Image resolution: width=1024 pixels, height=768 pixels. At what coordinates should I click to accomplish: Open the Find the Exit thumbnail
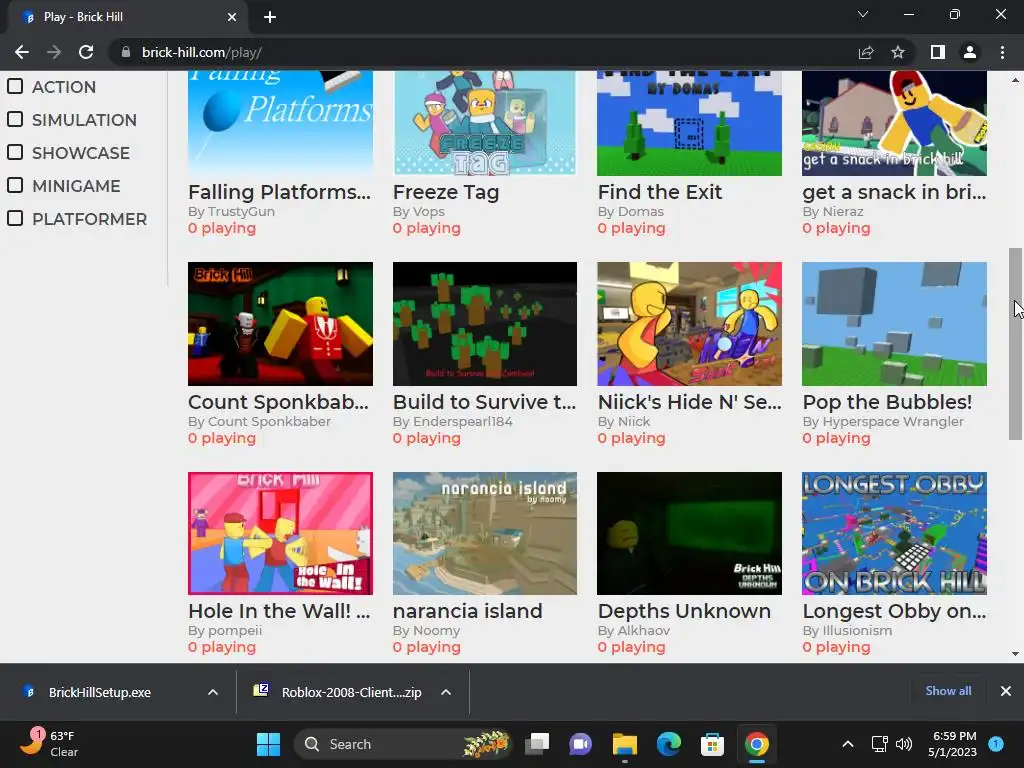click(689, 123)
